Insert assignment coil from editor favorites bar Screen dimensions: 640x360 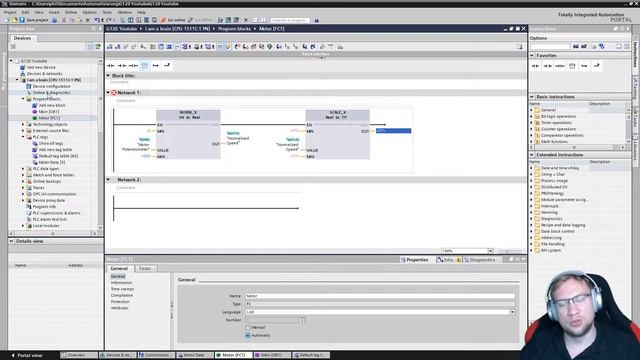(133, 65)
